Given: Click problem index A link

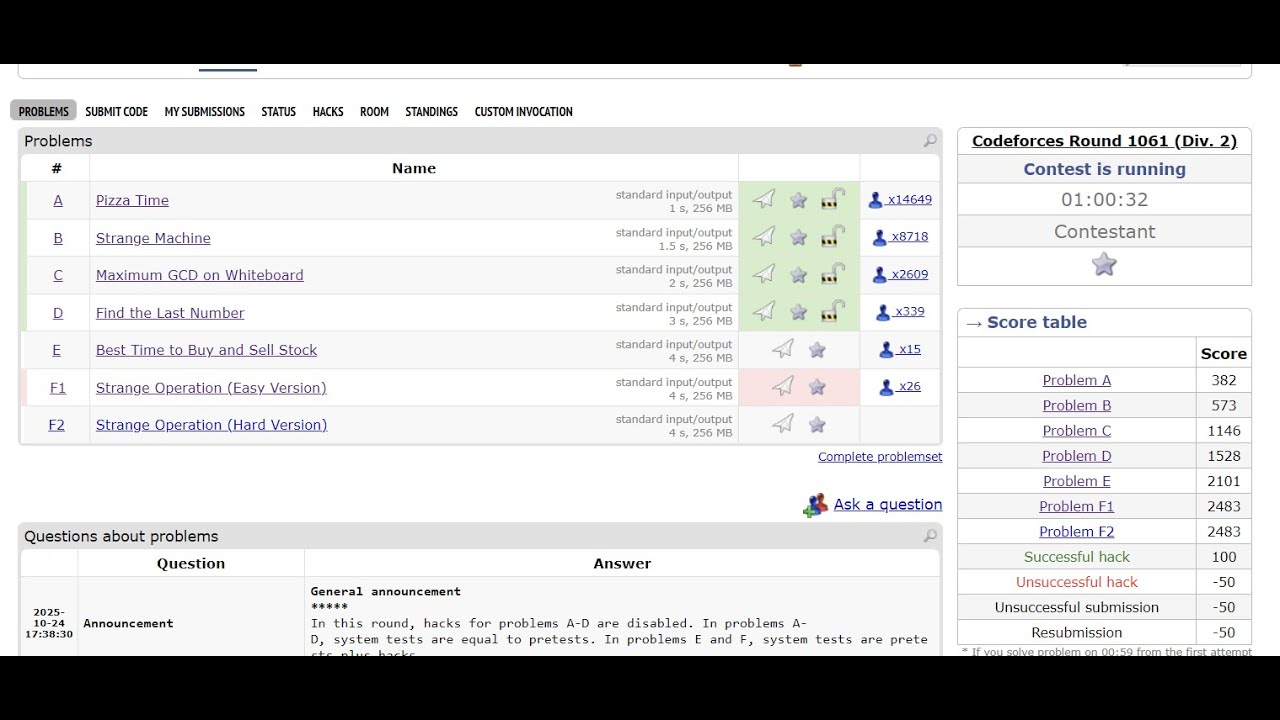Looking at the screenshot, I should click(x=58, y=200).
